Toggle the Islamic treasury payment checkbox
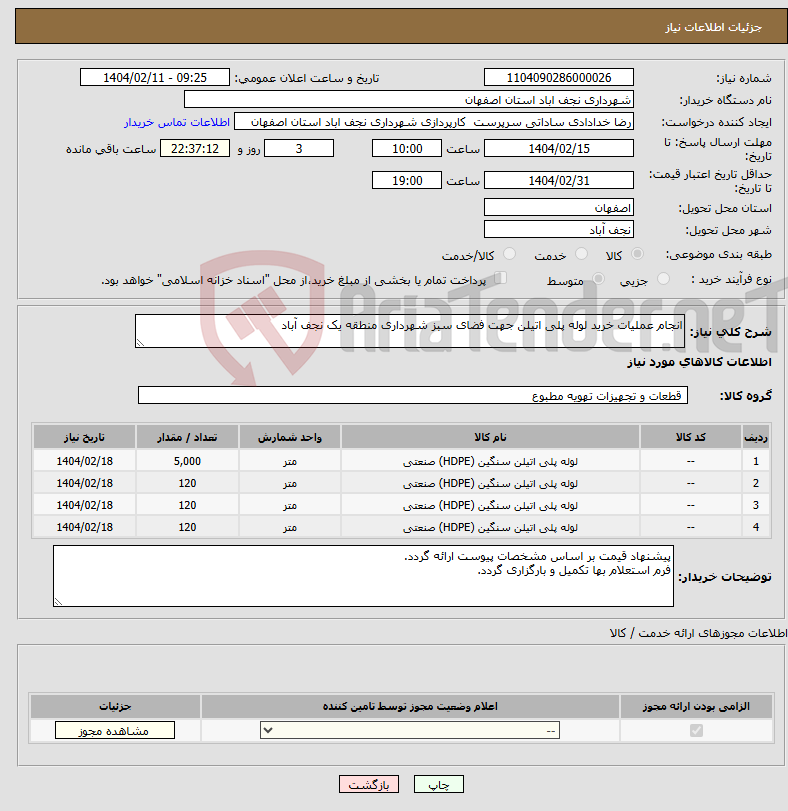This screenshot has height=811, width=788. (x=500, y=279)
